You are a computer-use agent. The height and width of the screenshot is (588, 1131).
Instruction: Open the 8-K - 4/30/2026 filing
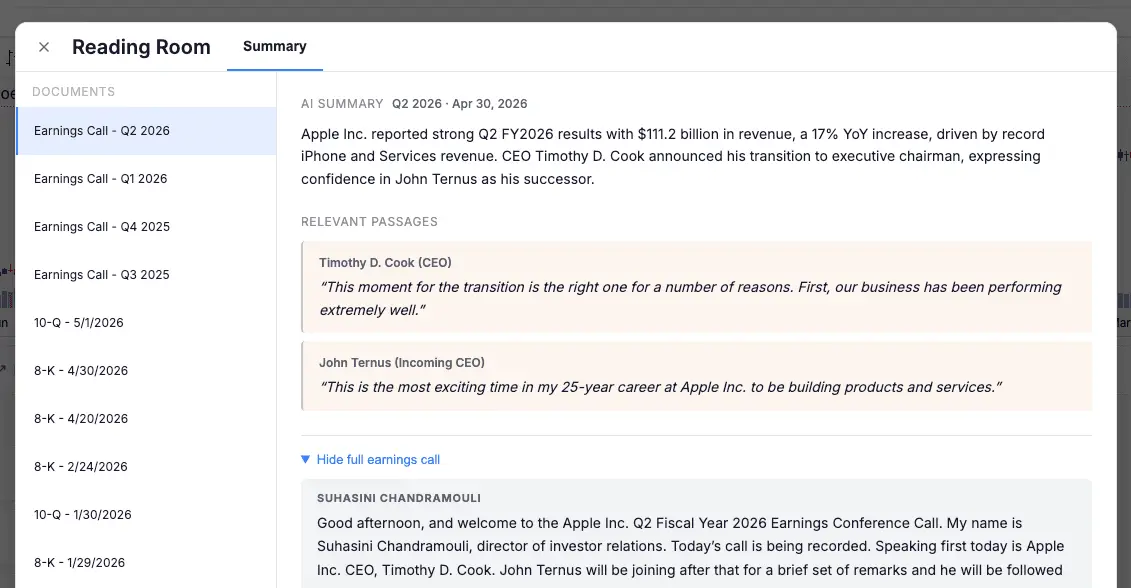(146, 371)
